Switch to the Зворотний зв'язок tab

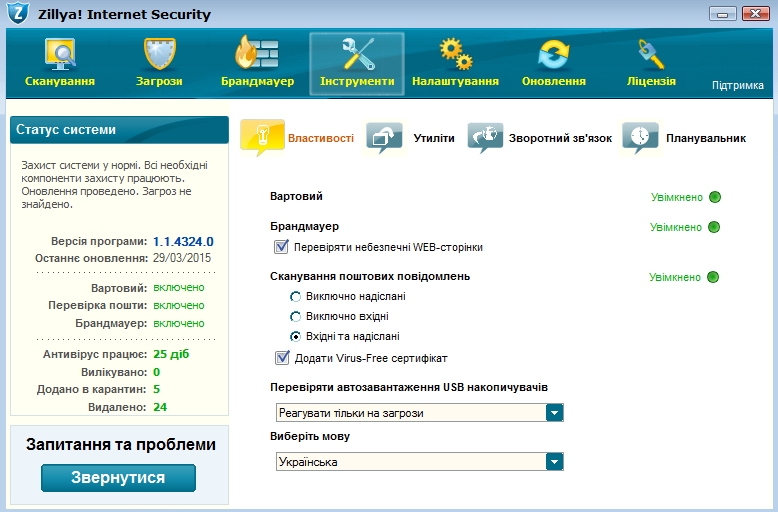[x=539, y=138]
